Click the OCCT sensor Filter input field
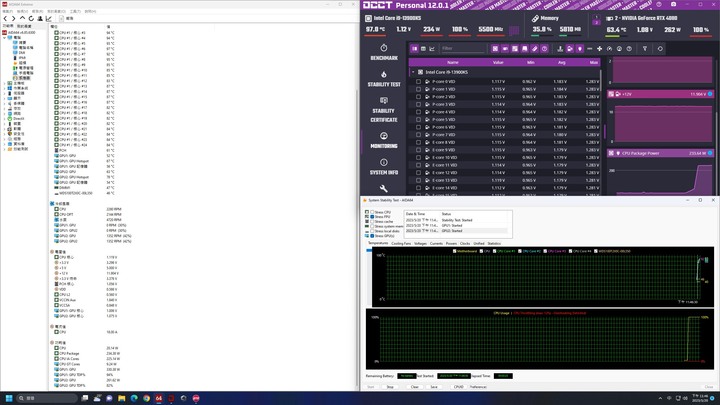The width and height of the screenshot is (720, 405). 462,49
